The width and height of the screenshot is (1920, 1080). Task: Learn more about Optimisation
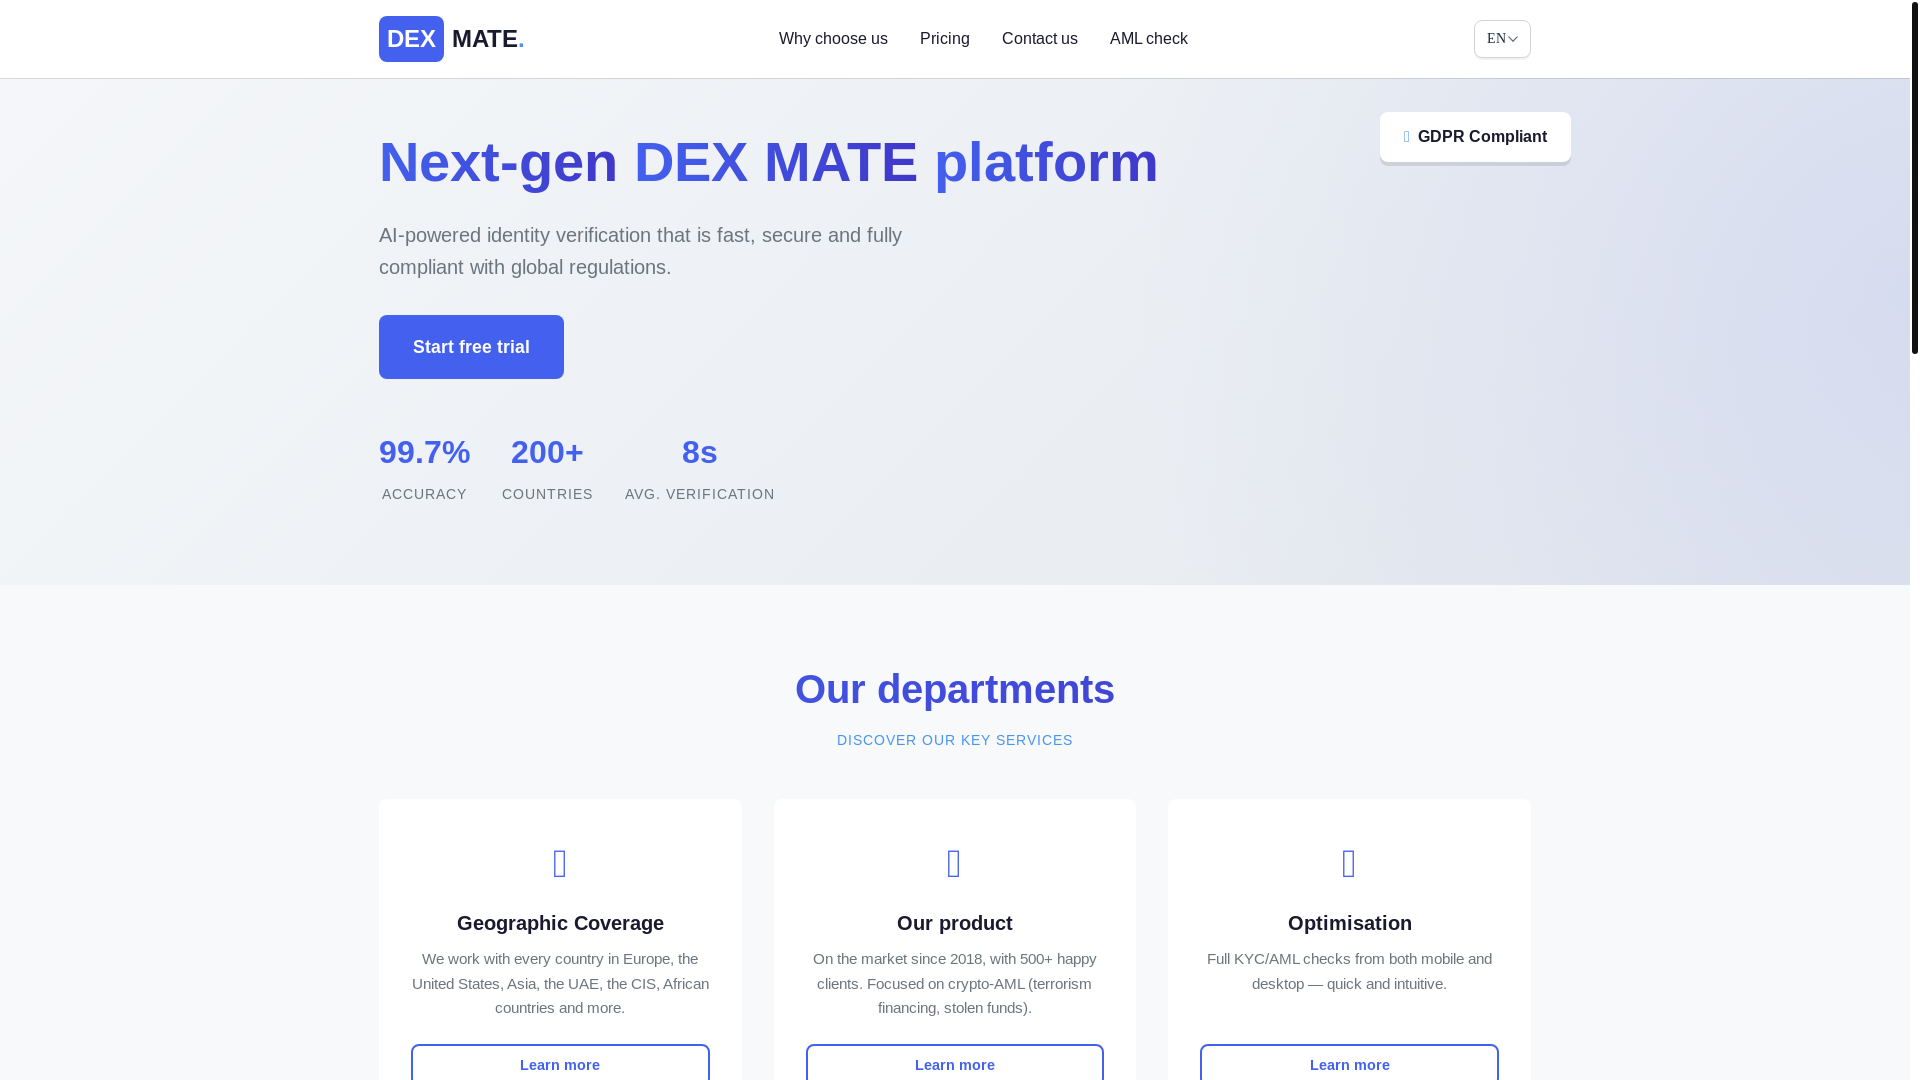point(1349,1064)
